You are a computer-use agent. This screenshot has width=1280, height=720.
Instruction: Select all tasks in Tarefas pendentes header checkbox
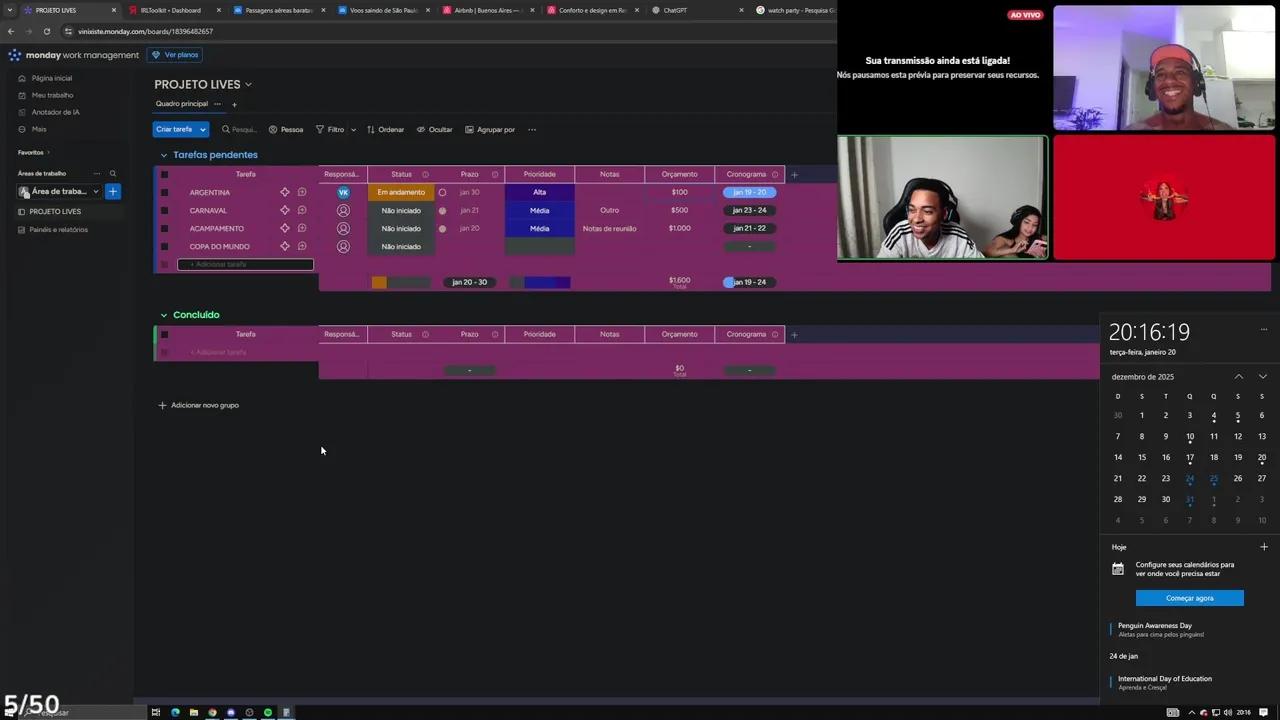tap(165, 174)
